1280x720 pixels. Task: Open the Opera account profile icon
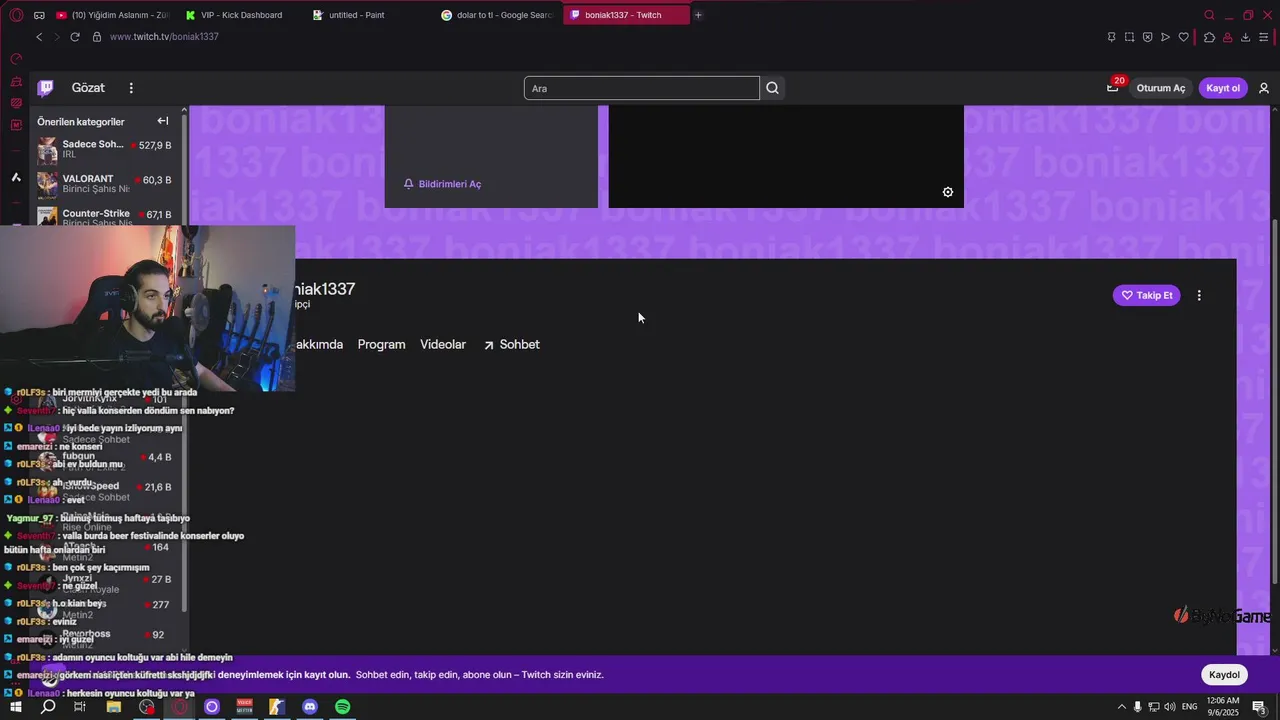pos(1227,37)
